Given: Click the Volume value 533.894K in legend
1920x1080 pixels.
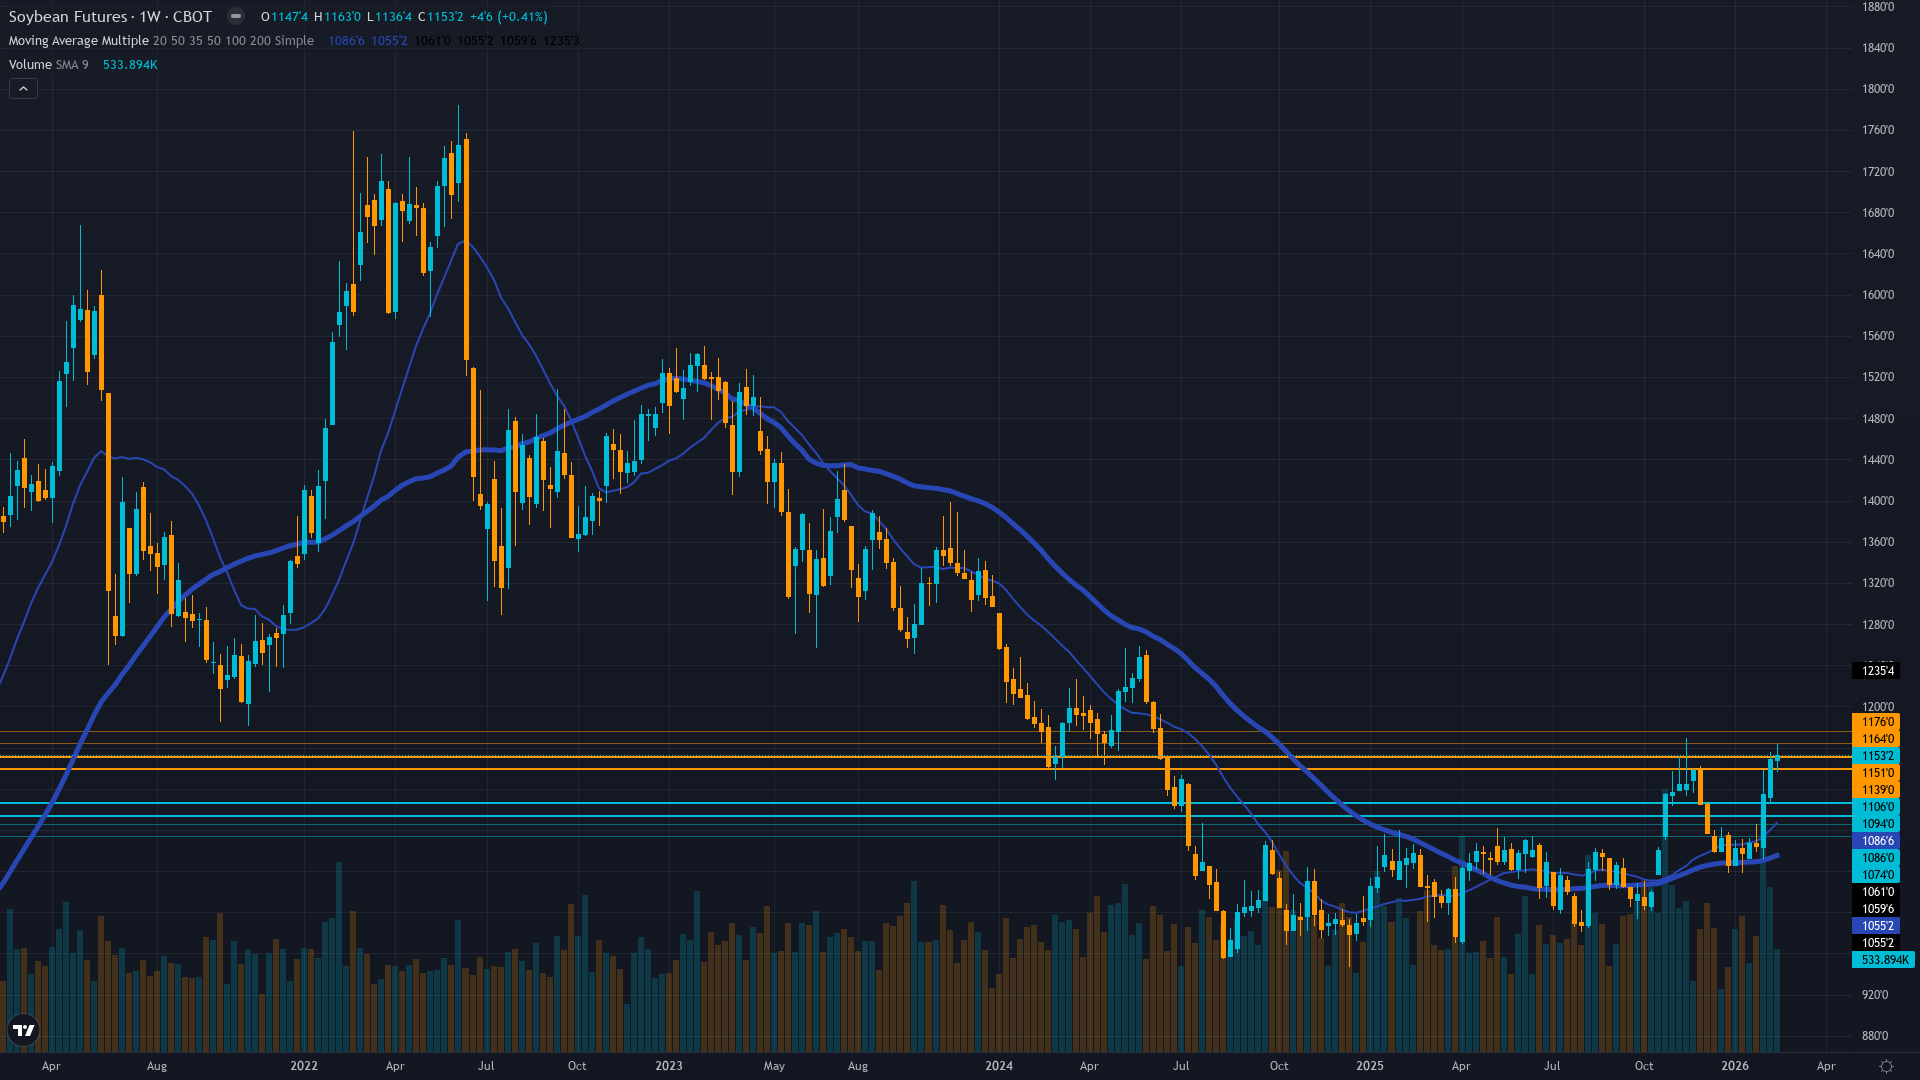Looking at the screenshot, I should click(130, 65).
